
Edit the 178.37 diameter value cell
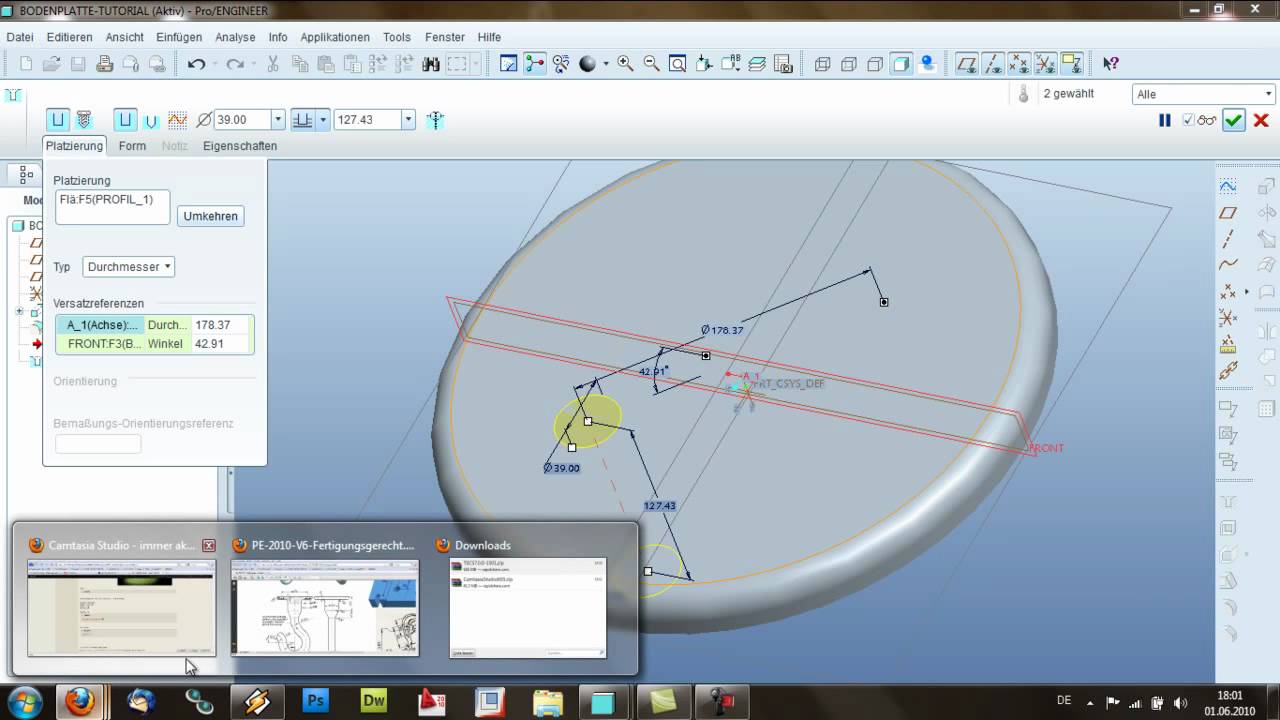[222, 325]
